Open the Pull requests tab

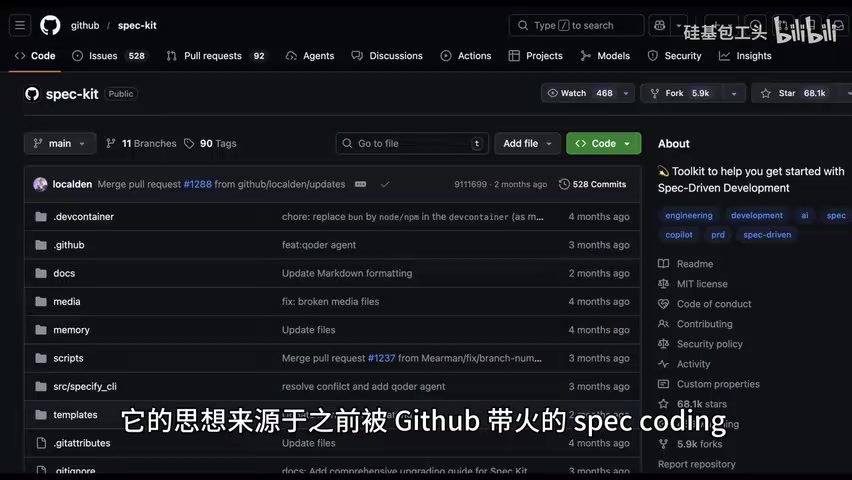pyautogui.click(x=216, y=56)
